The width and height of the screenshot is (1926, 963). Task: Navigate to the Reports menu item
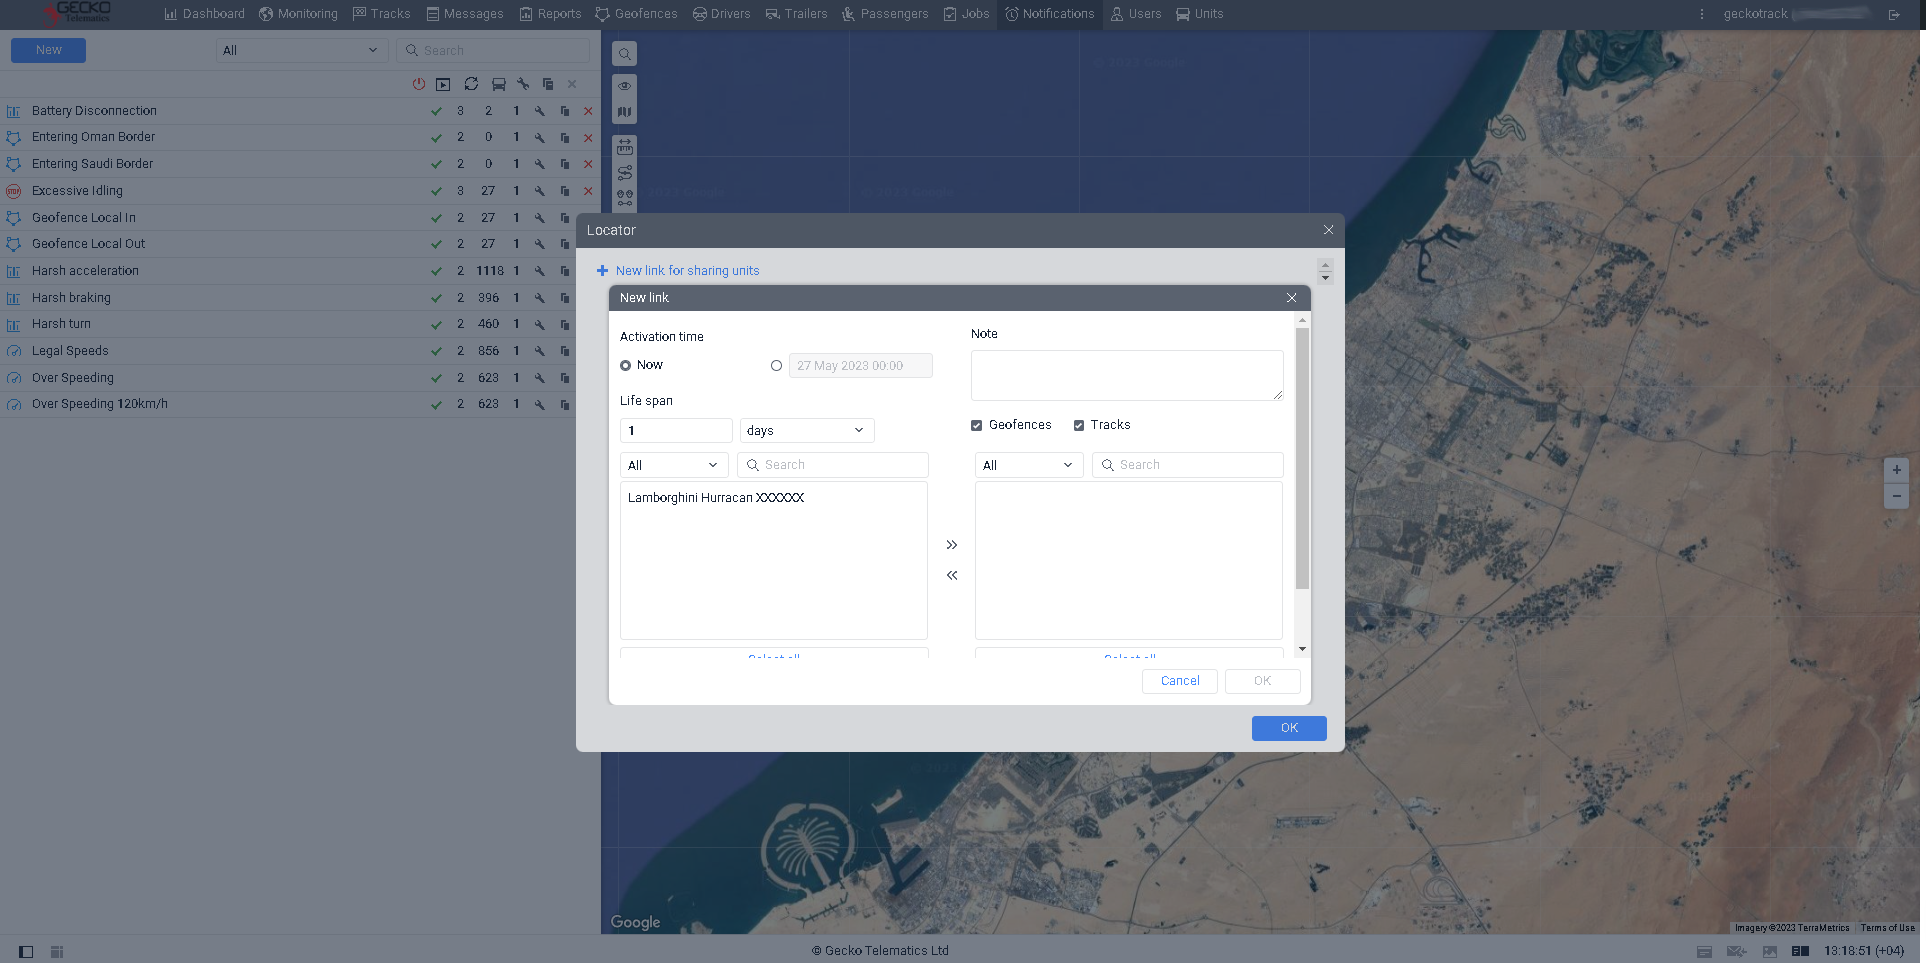pyautogui.click(x=549, y=13)
